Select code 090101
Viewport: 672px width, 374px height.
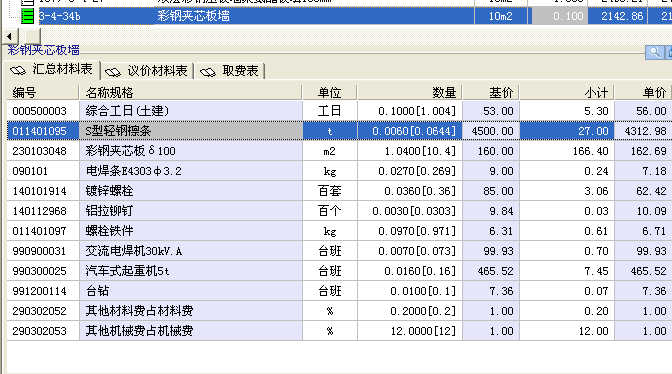(43, 171)
